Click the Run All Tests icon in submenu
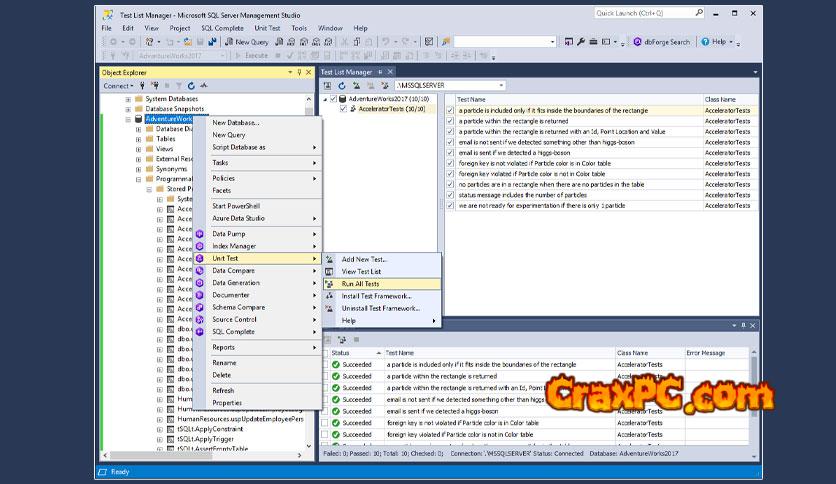 pyautogui.click(x=330, y=284)
